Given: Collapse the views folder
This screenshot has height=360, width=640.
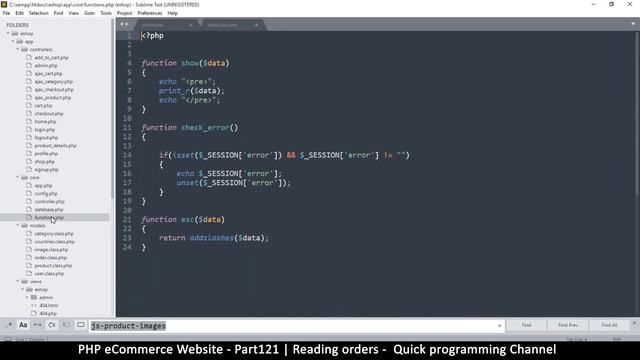Looking at the screenshot, I should [x=18, y=282].
